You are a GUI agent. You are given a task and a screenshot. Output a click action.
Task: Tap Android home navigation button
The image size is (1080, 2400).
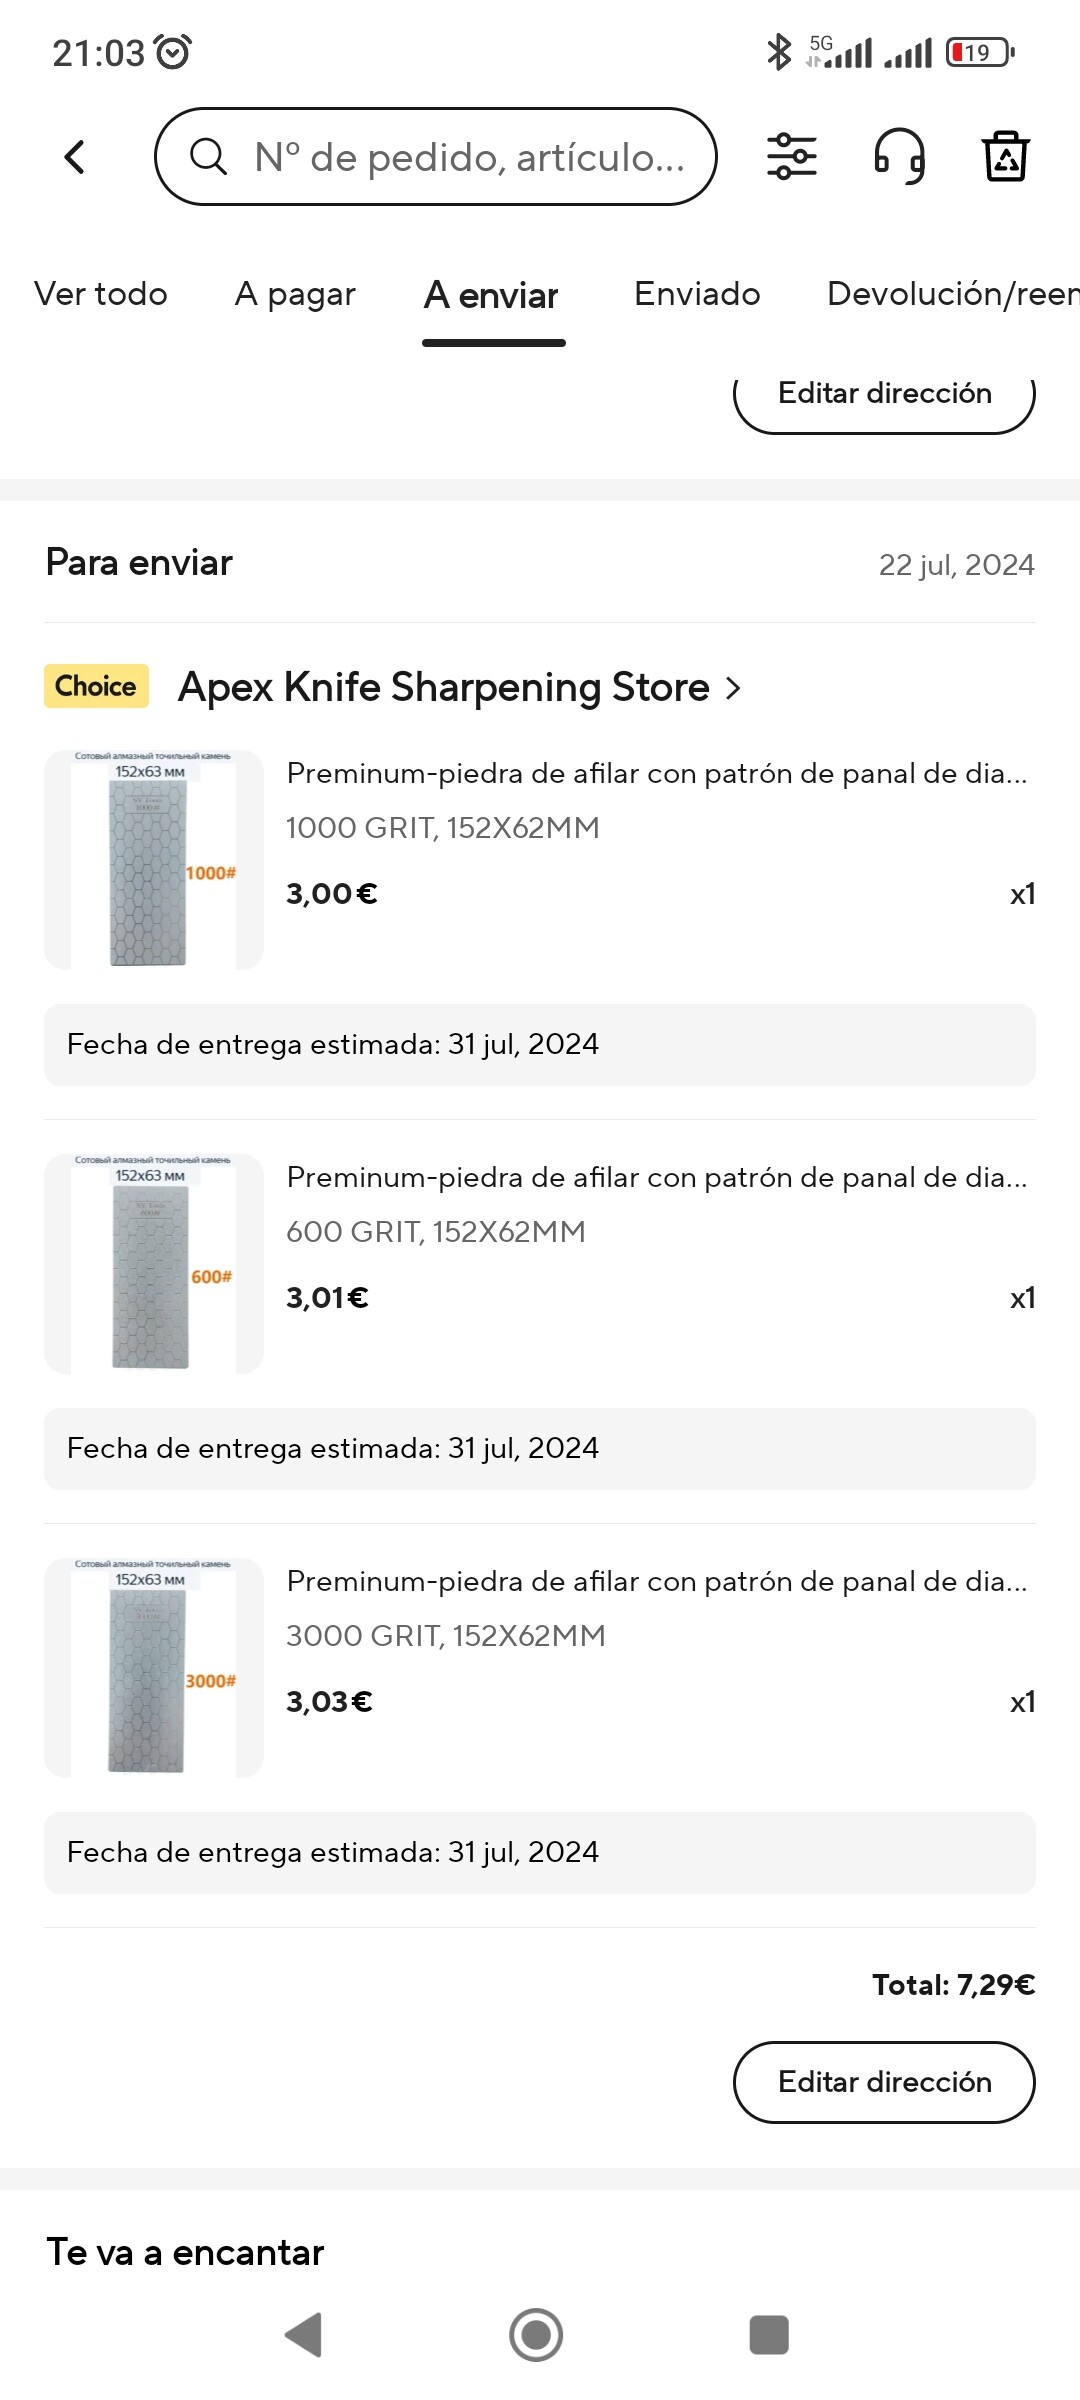(536, 2335)
